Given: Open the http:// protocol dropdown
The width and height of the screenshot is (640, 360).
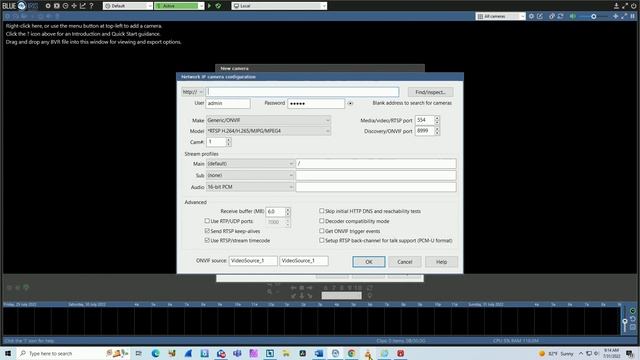Looking at the screenshot, I should click(193, 92).
